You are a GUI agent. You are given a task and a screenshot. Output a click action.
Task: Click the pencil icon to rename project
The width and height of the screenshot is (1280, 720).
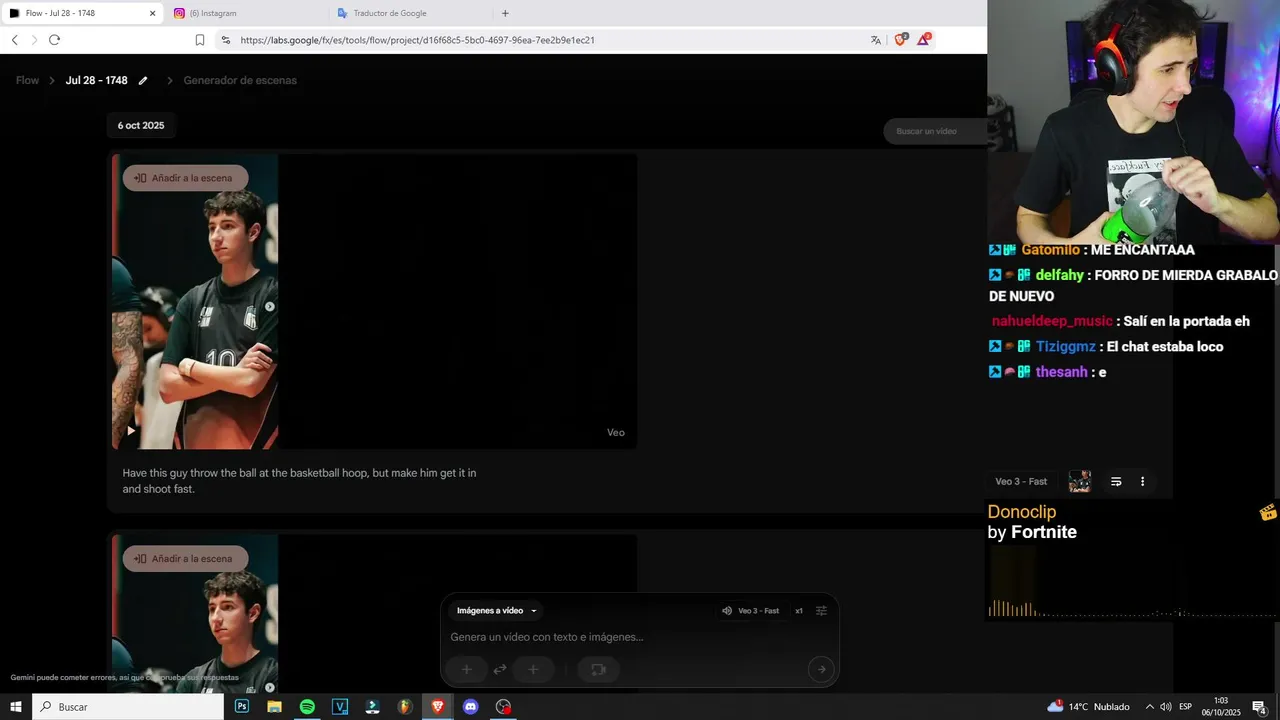pyautogui.click(x=143, y=80)
